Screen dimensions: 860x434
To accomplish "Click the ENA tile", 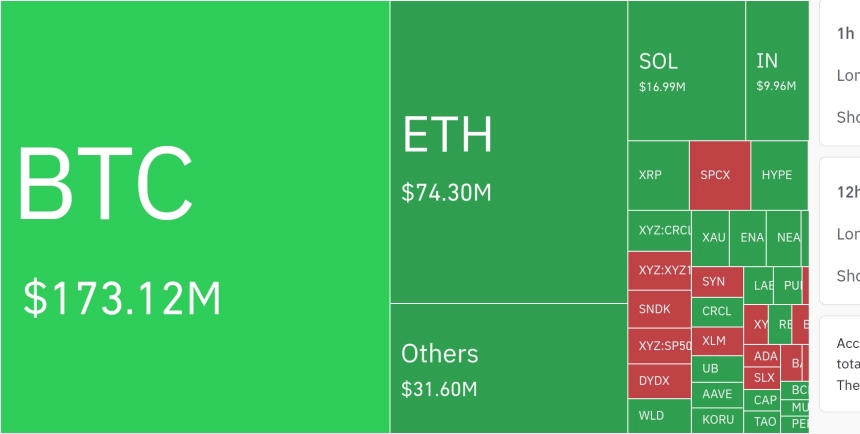I will [x=748, y=238].
